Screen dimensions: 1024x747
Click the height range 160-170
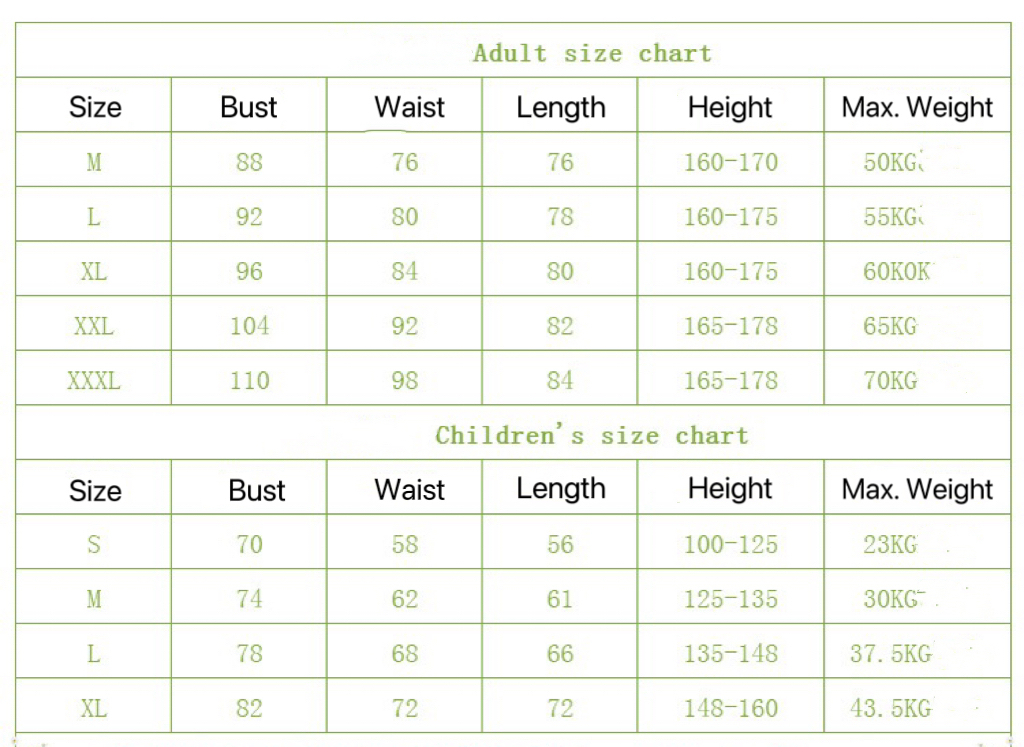(730, 162)
